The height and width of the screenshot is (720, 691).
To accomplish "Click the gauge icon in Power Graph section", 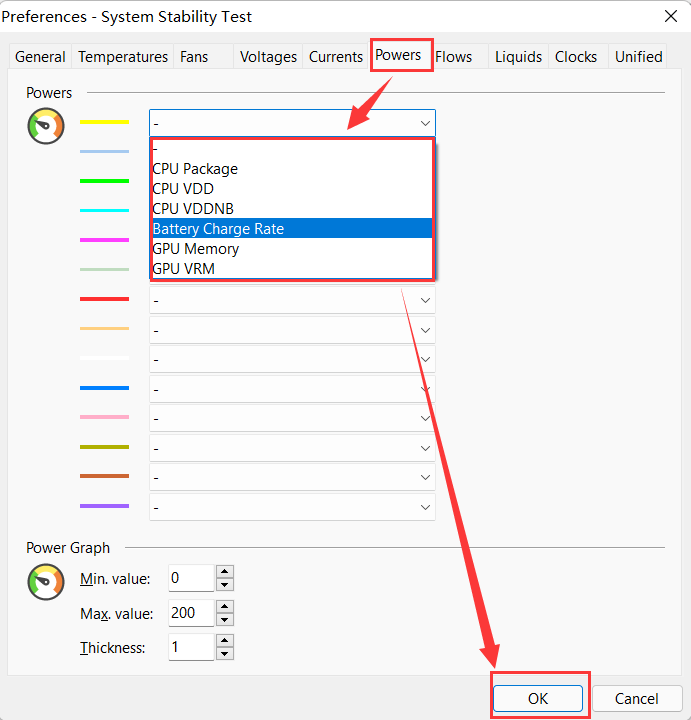I will [x=46, y=581].
